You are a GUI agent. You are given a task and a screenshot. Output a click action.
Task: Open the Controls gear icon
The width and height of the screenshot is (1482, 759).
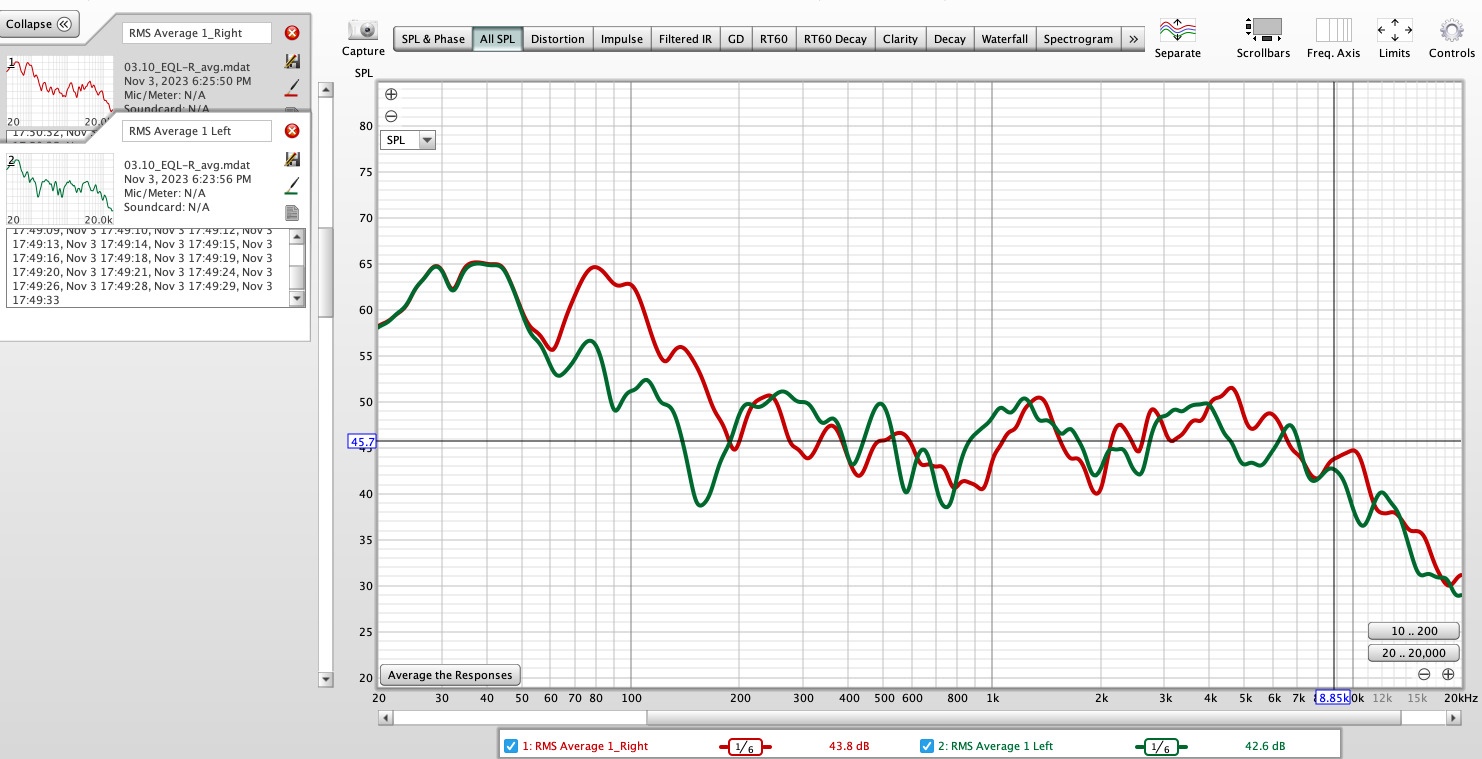[1452, 29]
